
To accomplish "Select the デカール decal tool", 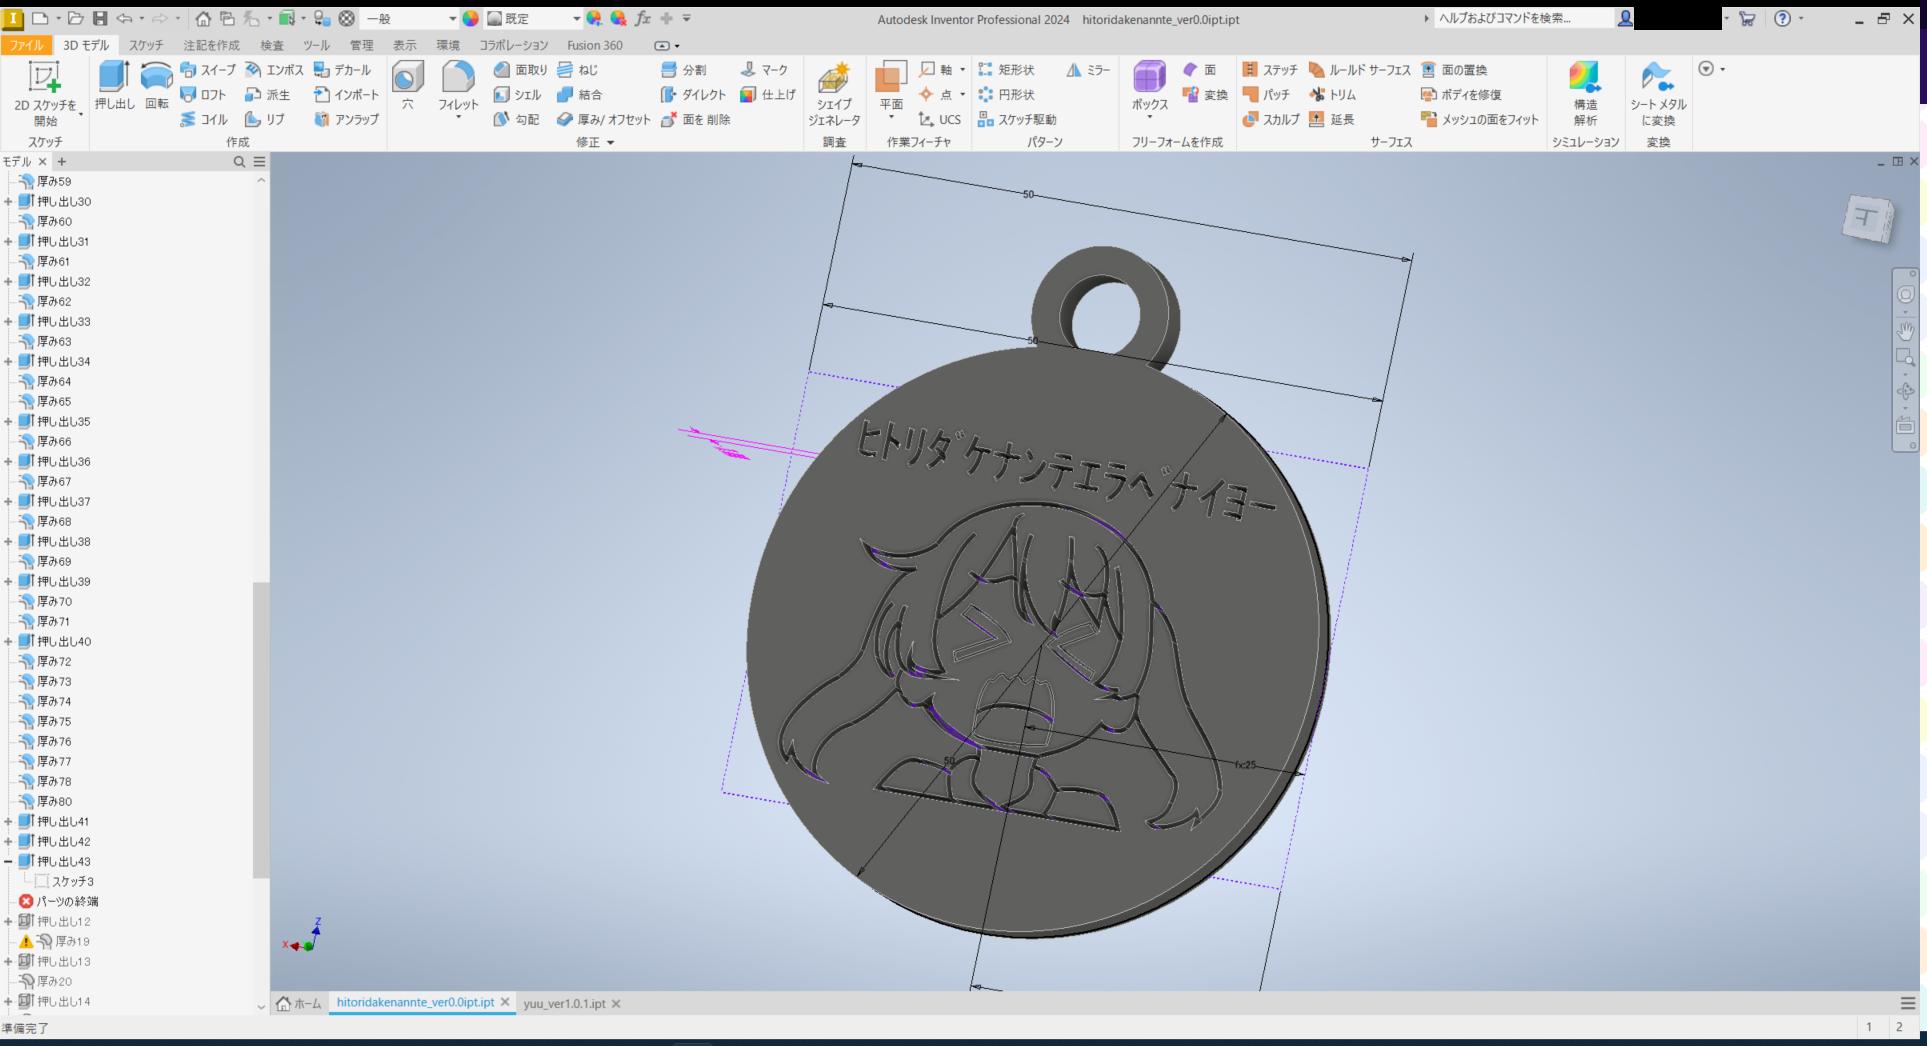I will point(342,70).
